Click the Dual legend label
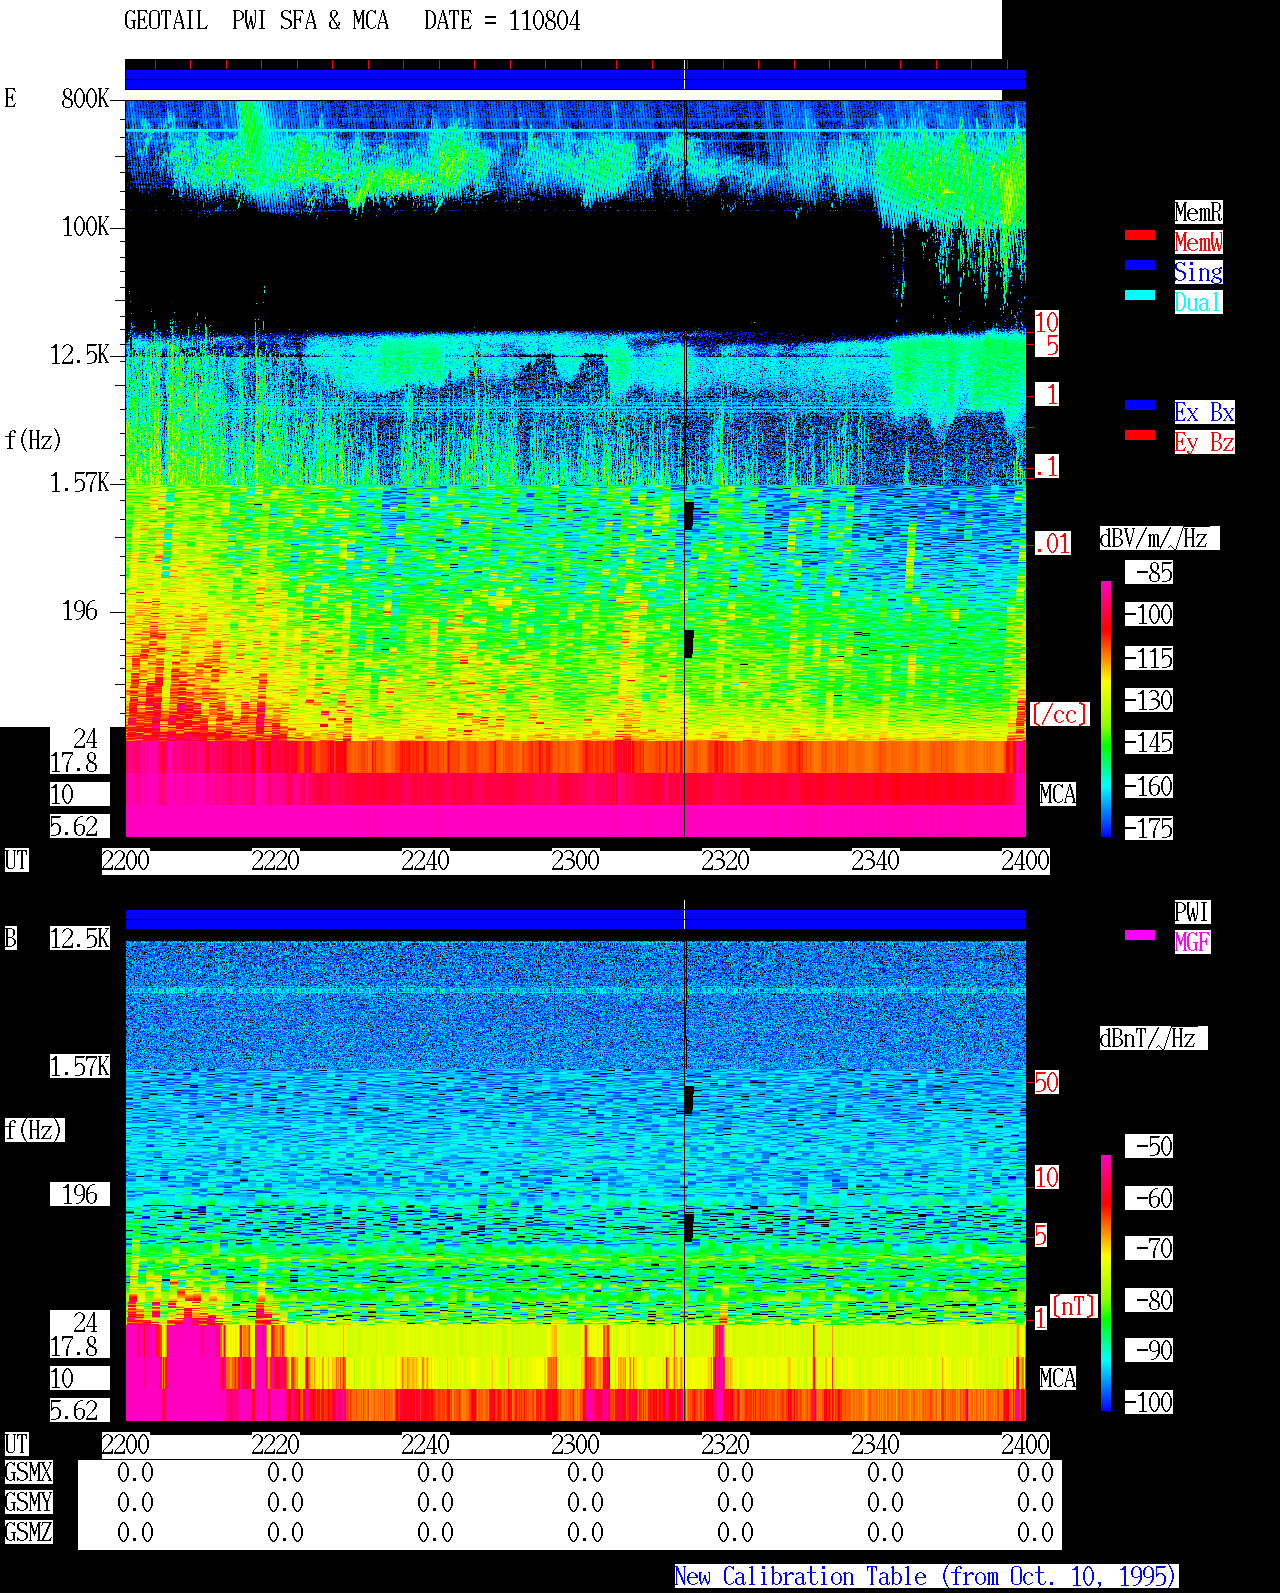Screen dimensions: 1280x1593 1198,302
